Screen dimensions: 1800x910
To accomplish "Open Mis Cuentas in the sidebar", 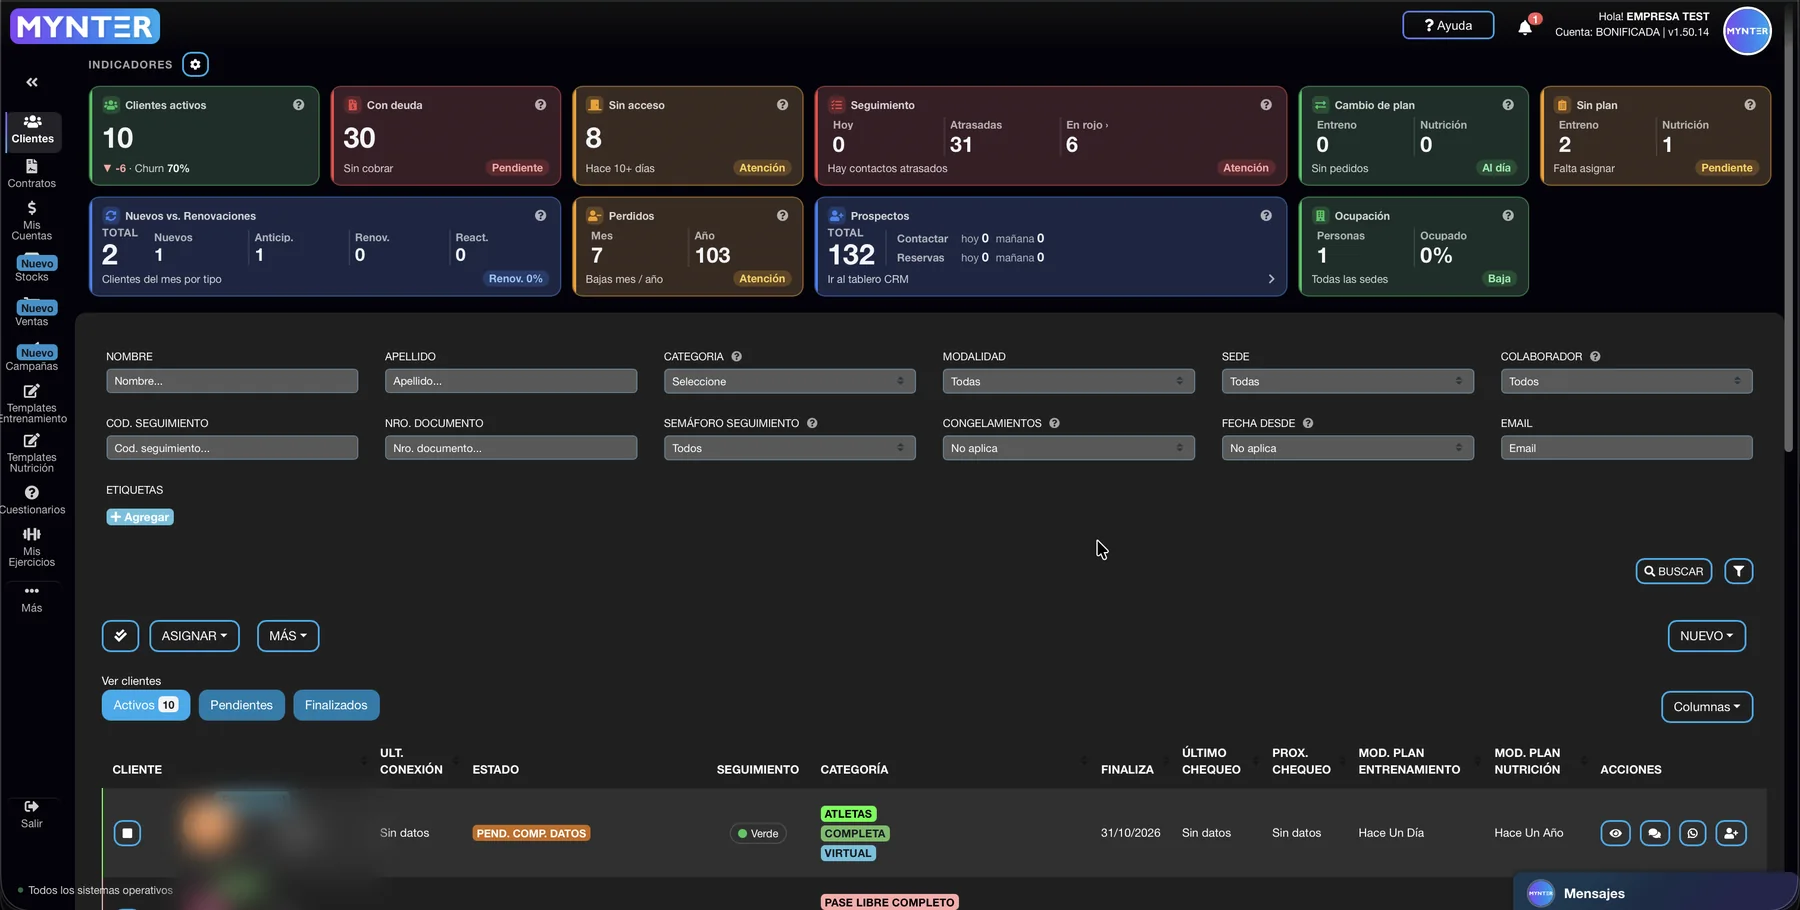I will [32, 220].
